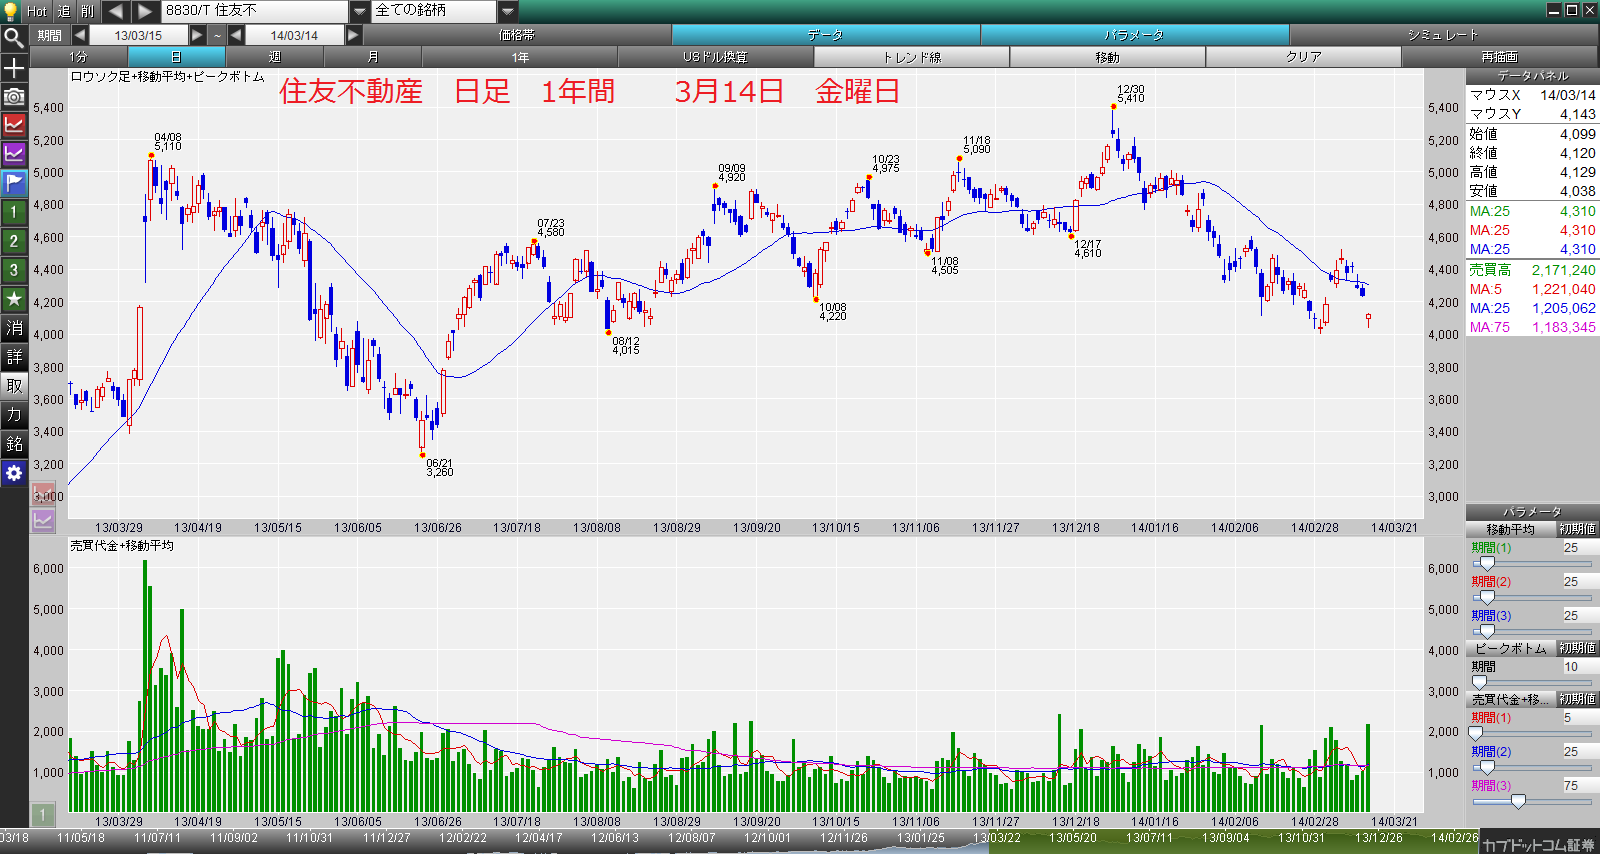This screenshot has height=854, width=1610.
Task: Click the 移動 move button
Action: (x=1108, y=57)
